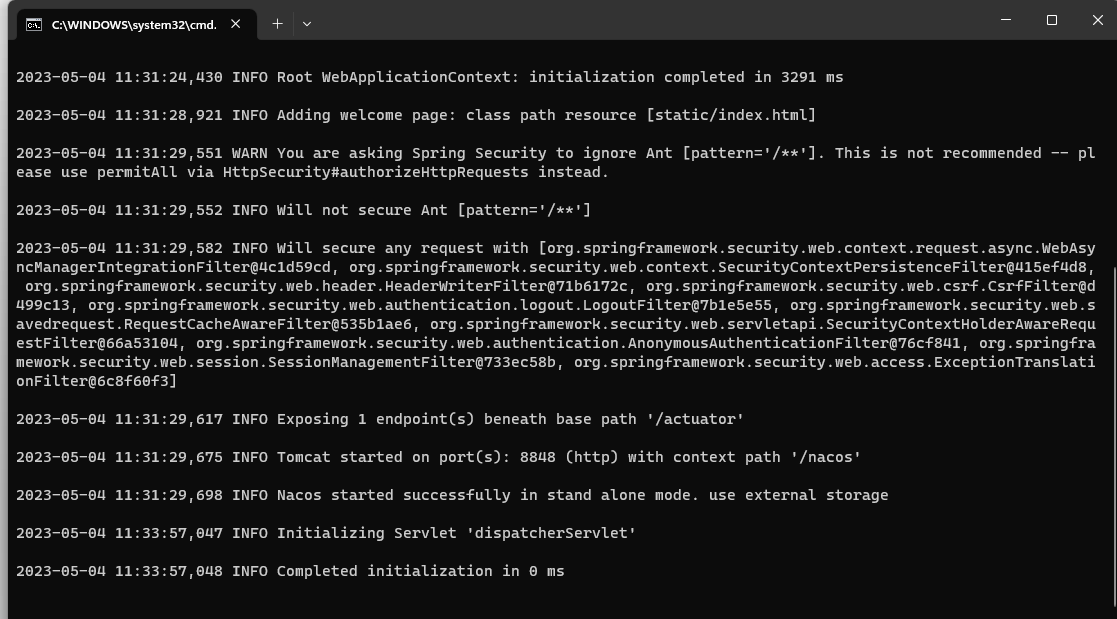Open the new tab profile dropdown chevron
Image resolution: width=1117 pixels, height=619 pixels.
click(307, 24)
